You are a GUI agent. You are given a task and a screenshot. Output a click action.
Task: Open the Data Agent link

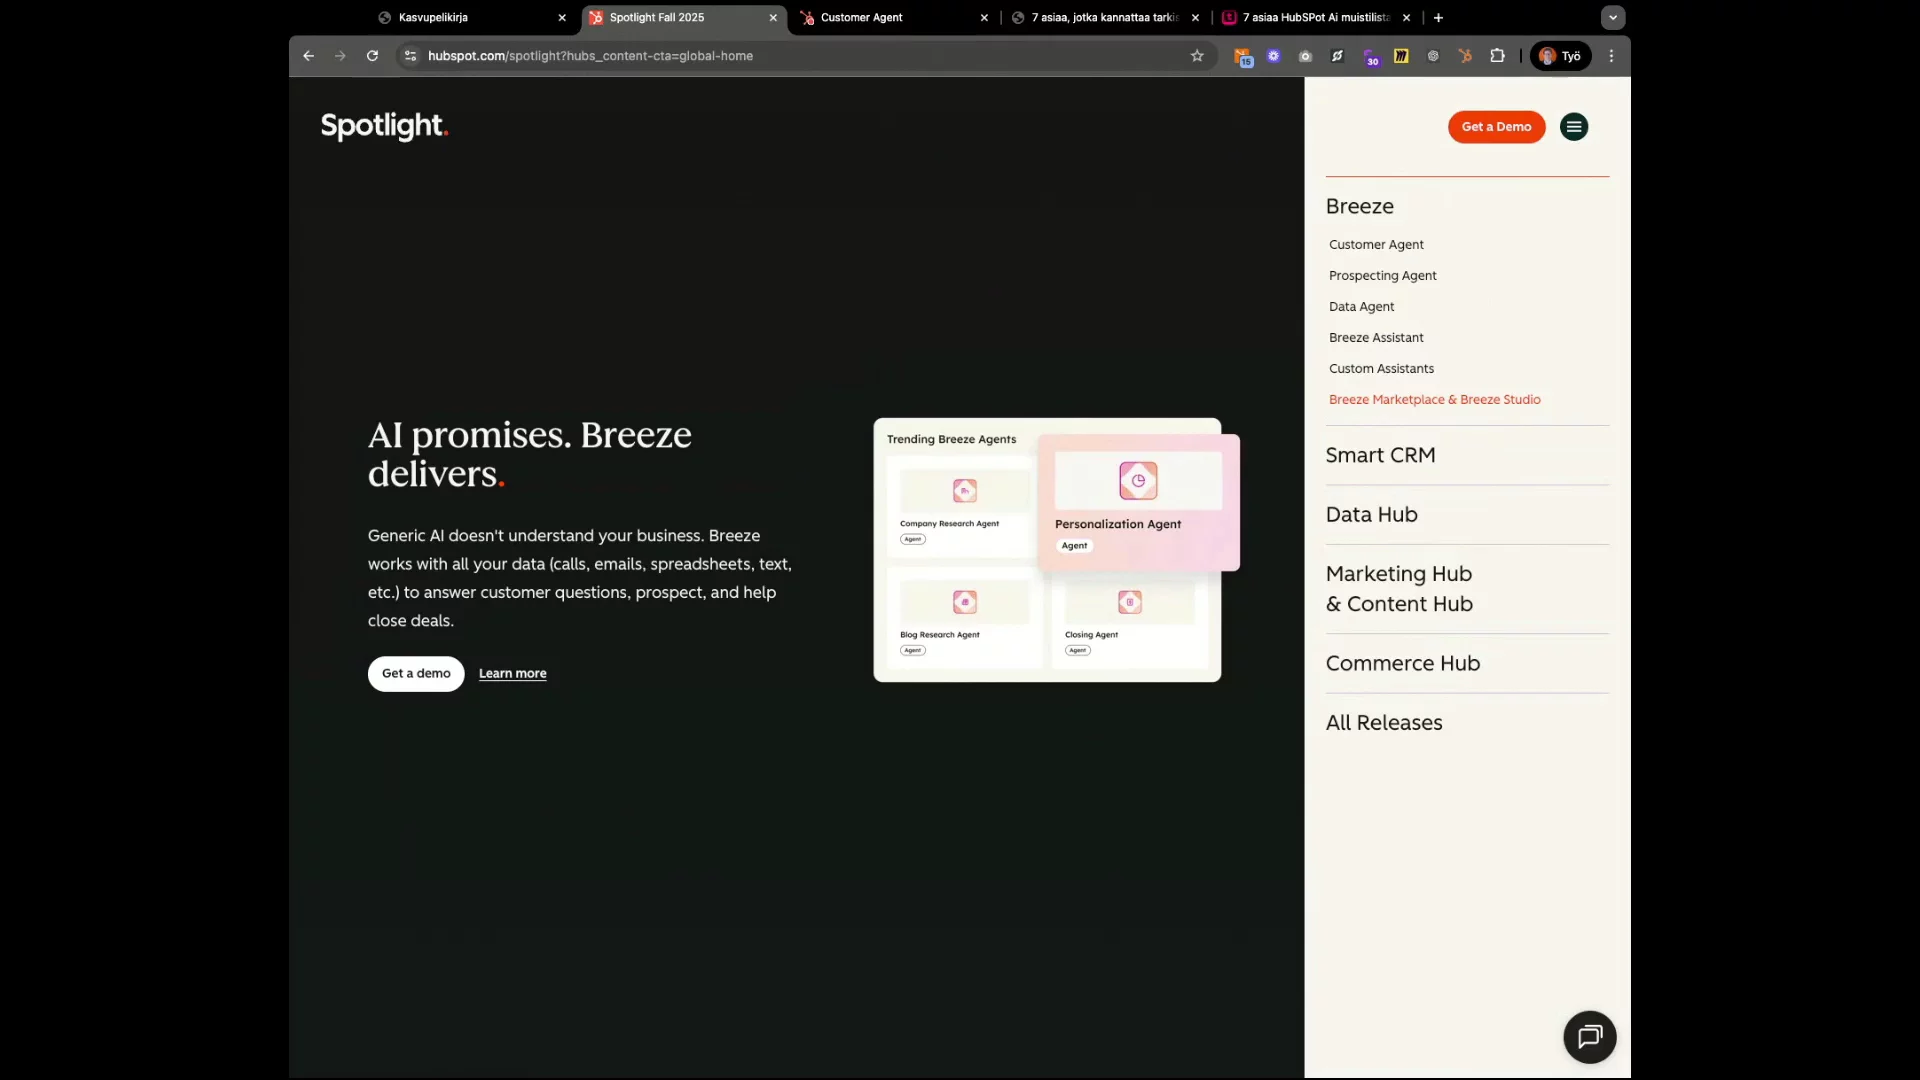coord(1361,307)
